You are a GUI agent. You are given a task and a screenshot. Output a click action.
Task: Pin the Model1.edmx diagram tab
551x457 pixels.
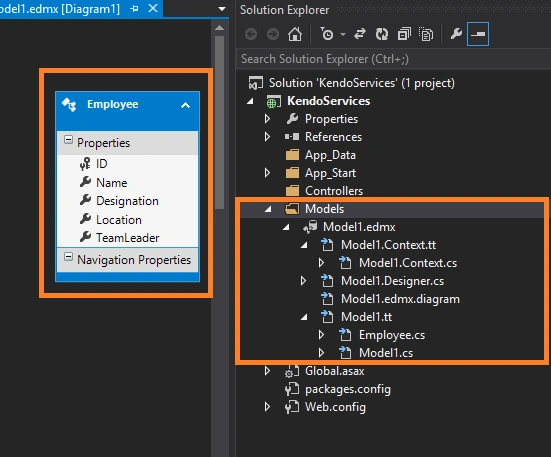click(x=134, y=9)
